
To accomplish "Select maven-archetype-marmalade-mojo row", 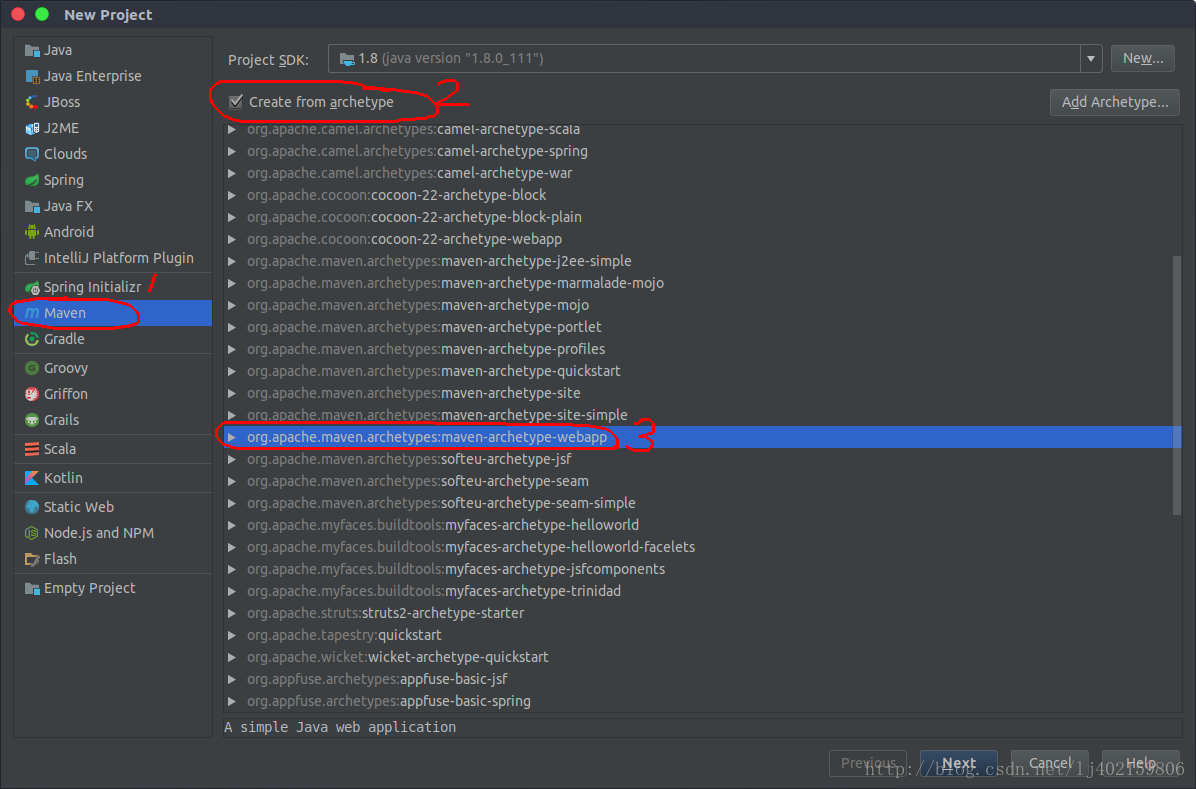I will [702, 283].
